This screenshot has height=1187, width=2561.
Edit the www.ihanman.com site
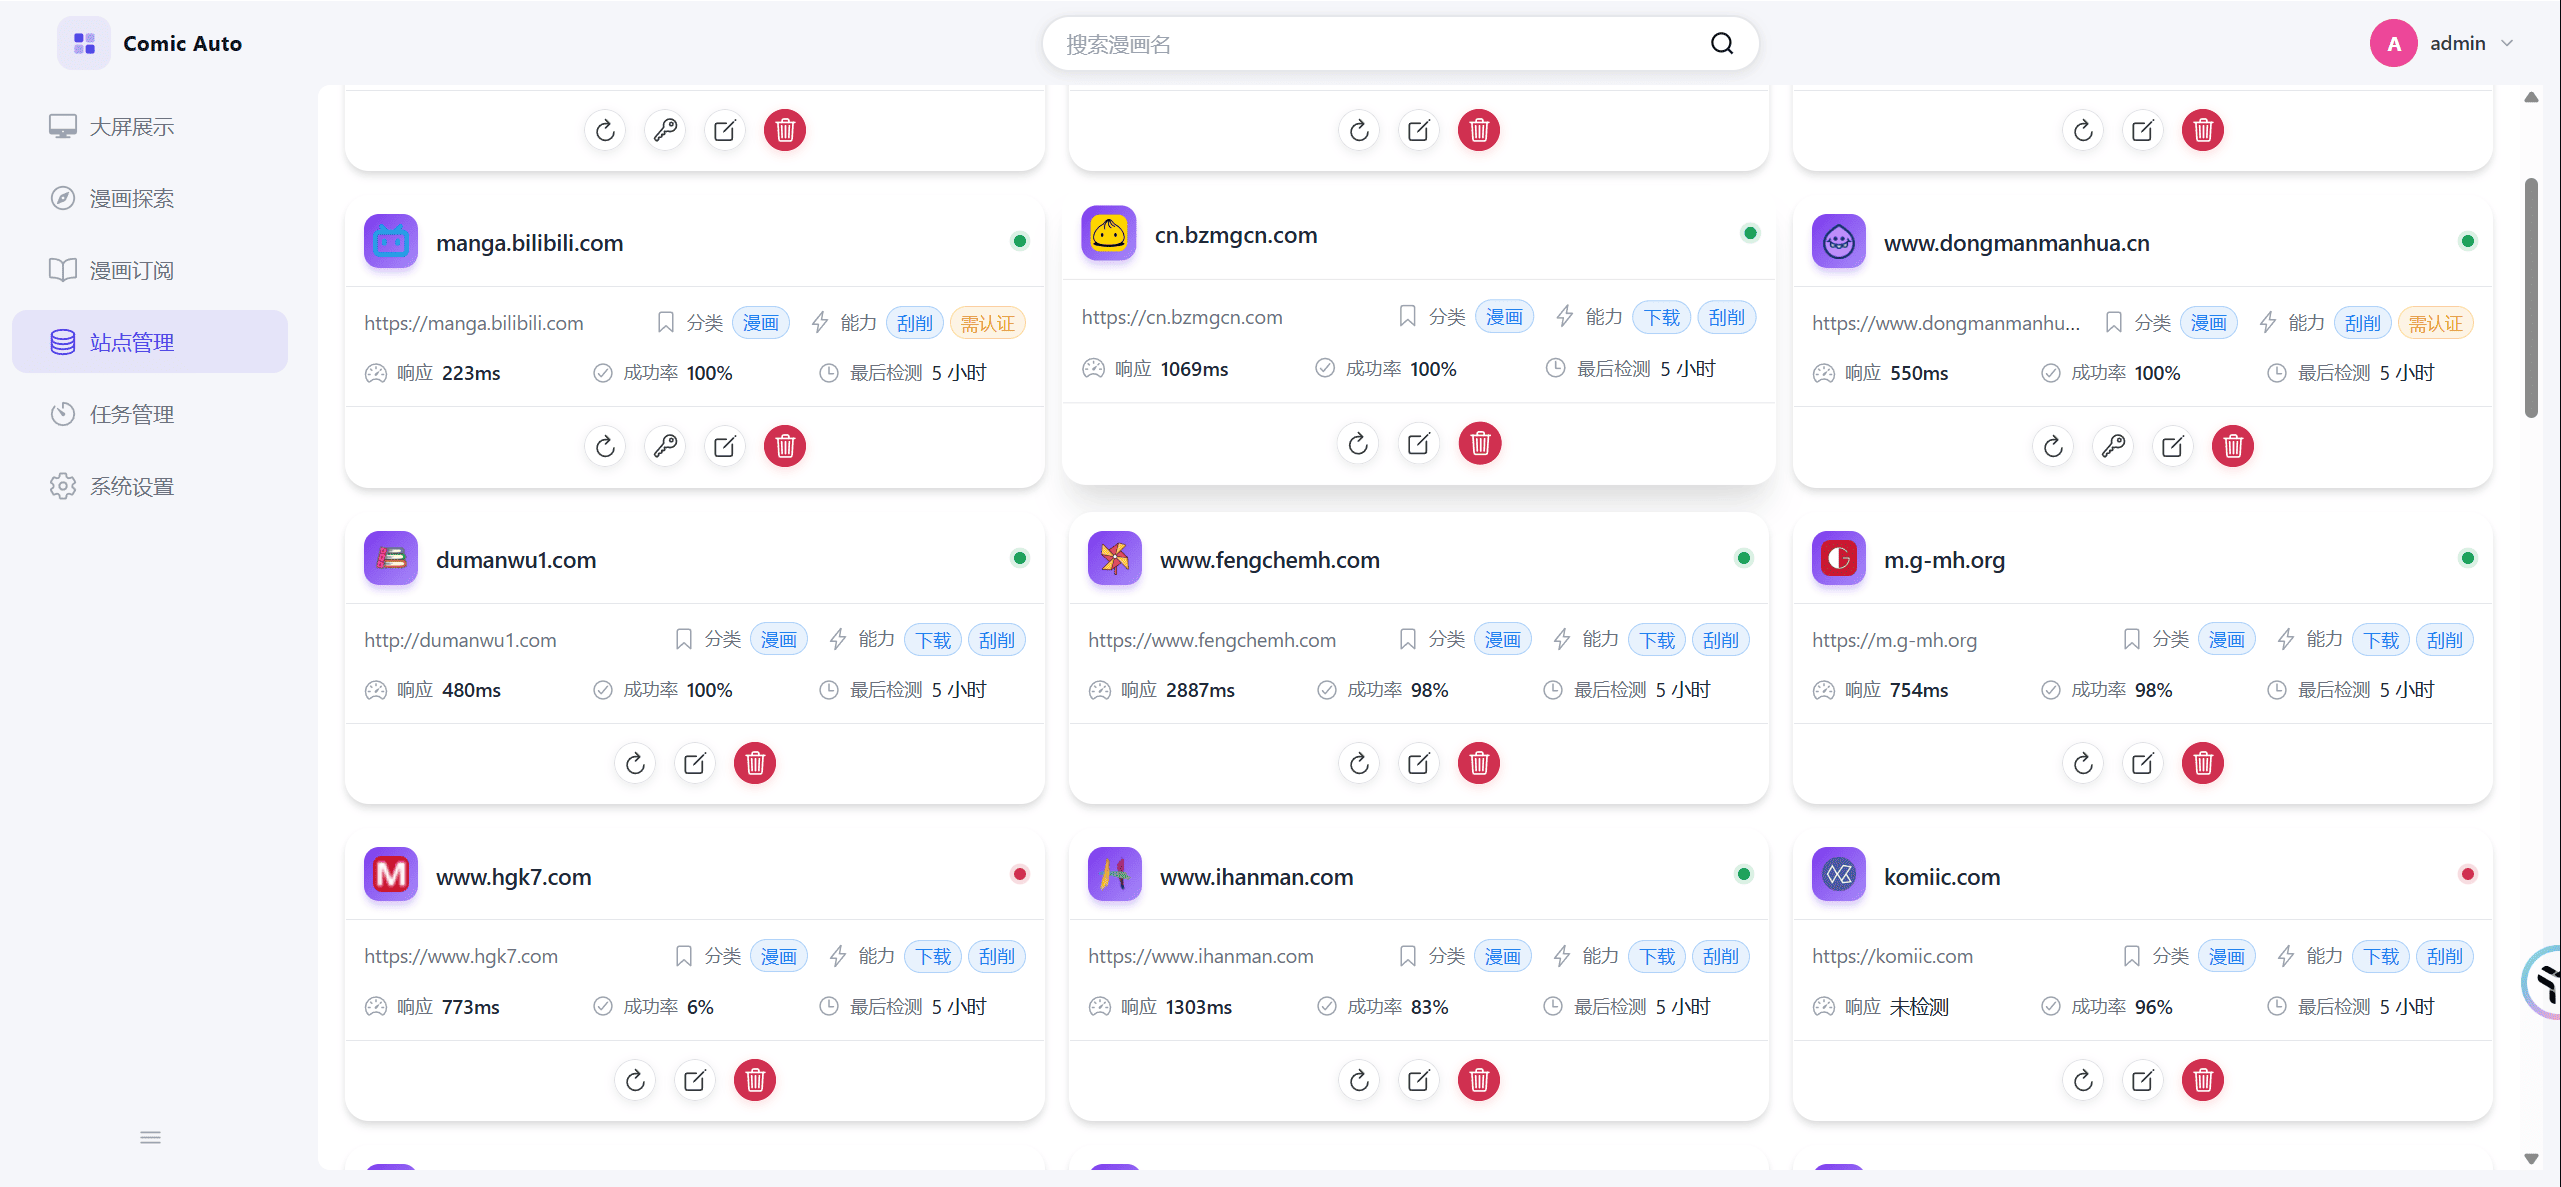tap(1419, 1080)
